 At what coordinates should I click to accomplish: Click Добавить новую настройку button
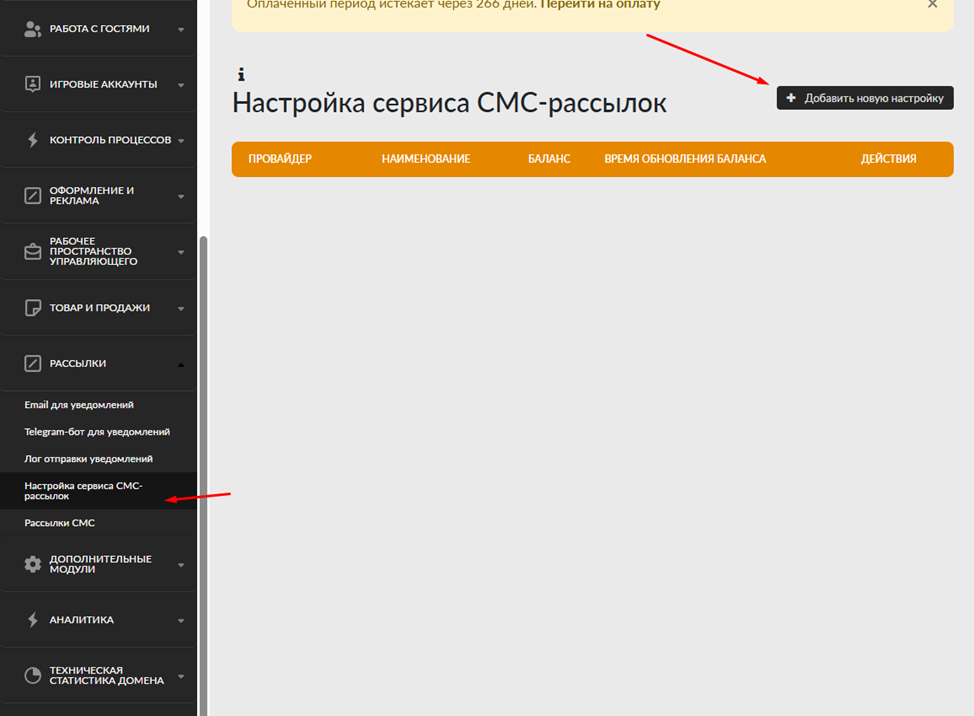[x=865, y=98]
